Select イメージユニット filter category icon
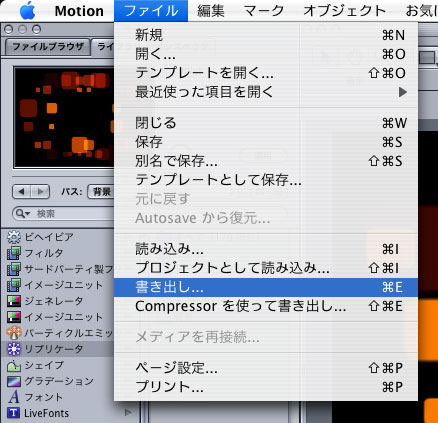The width and height of the screenshot is (438, 423). coord(14,285)
